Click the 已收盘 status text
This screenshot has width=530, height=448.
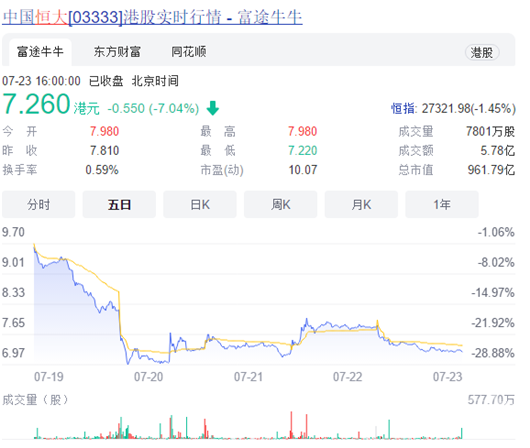(x=106, y=81)
